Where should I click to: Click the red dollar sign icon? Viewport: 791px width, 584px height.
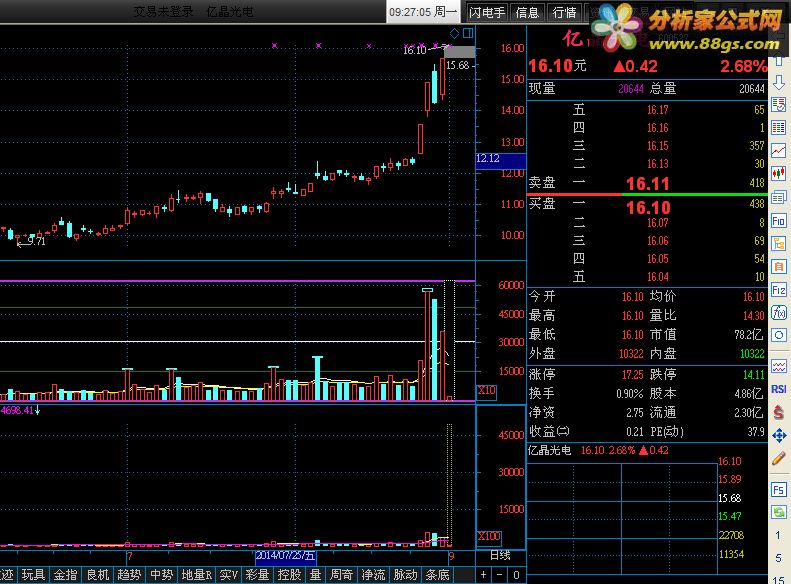point(779,413)
